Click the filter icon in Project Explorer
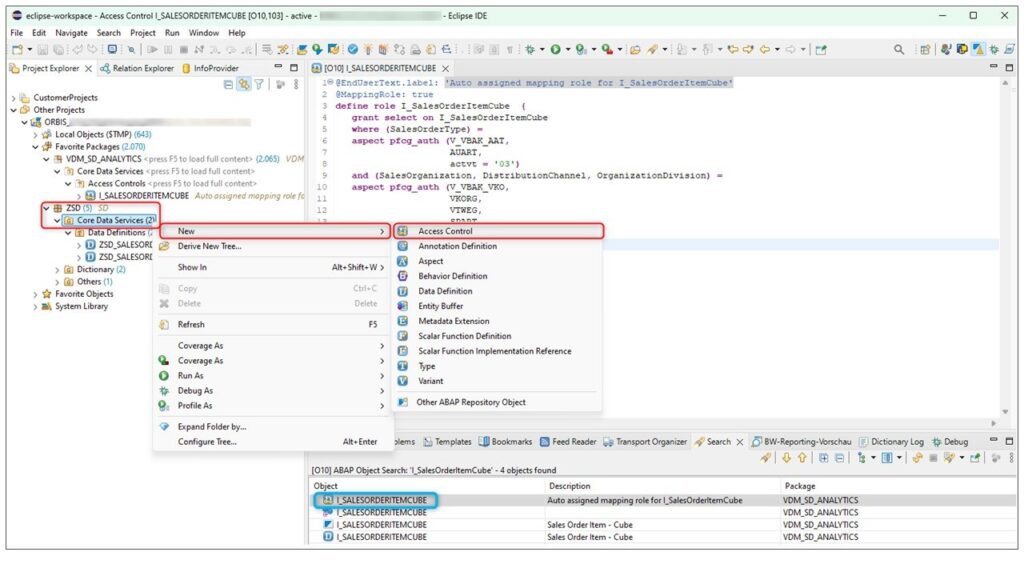 [259, 84]
